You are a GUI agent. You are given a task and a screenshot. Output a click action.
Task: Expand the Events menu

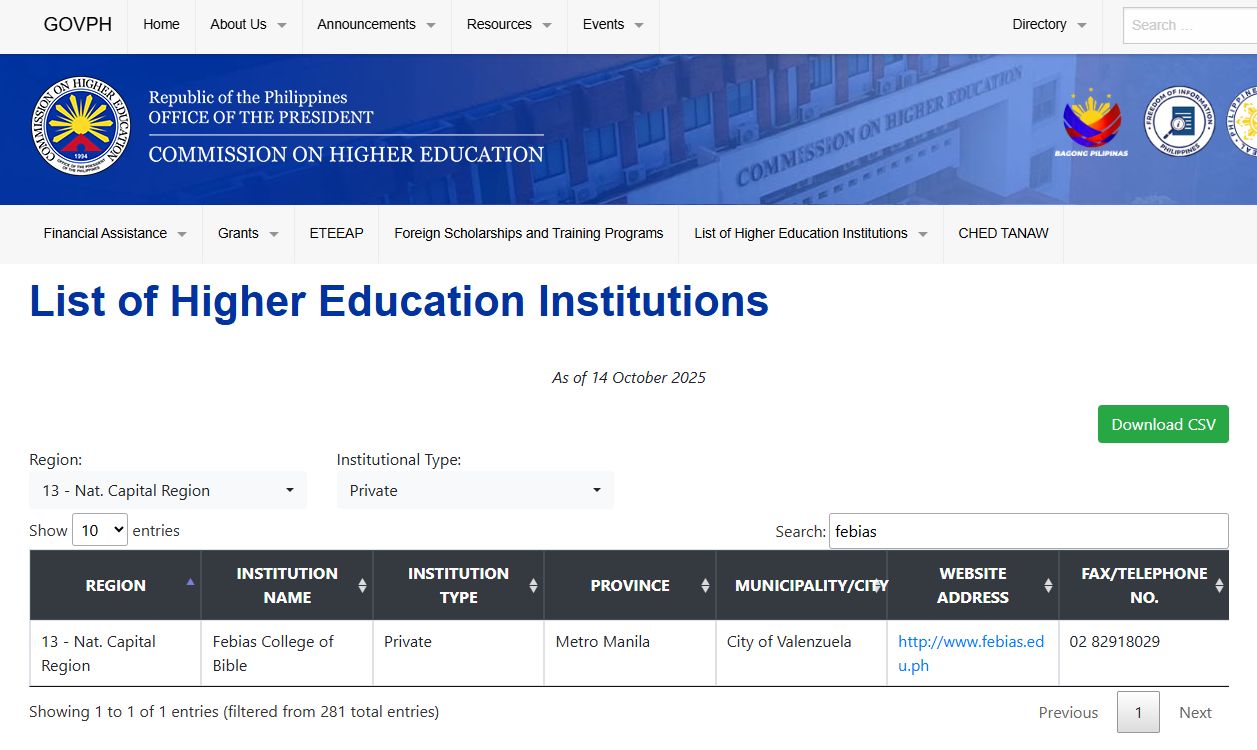tap(613, 24)
